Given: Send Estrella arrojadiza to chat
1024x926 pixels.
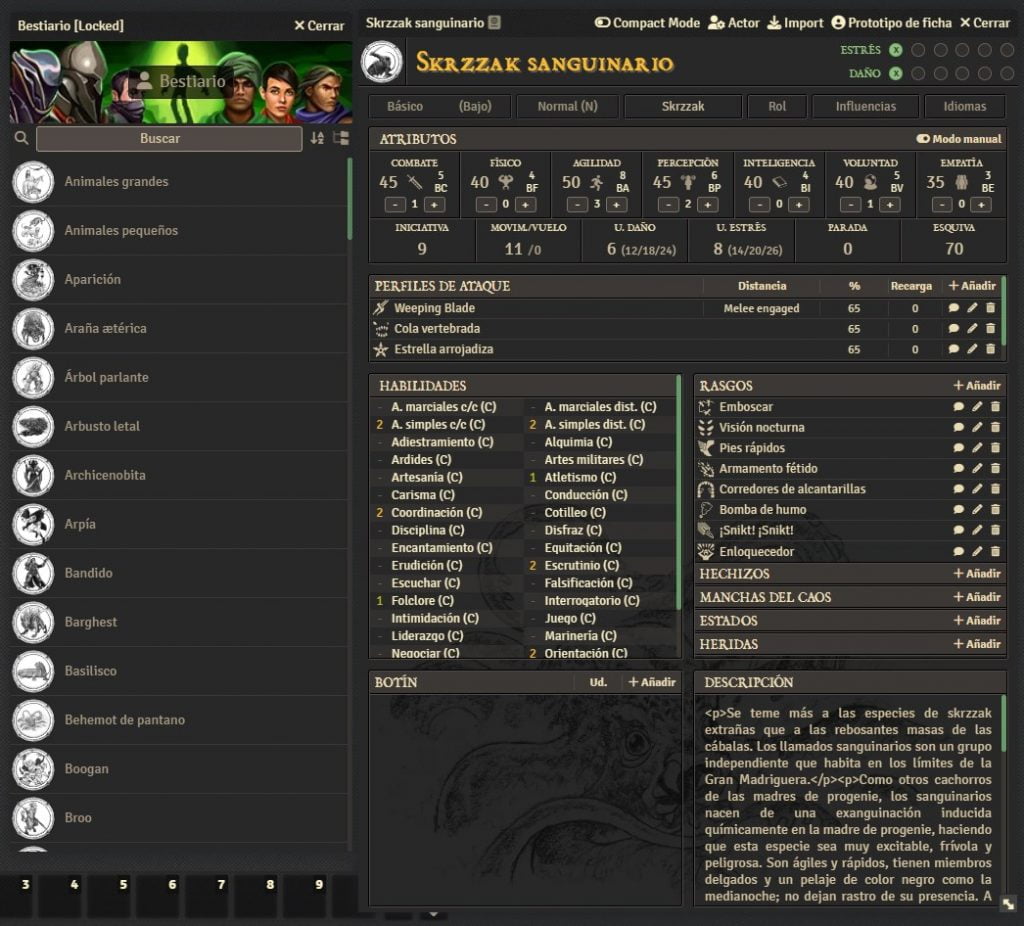Looking at the screenshot, I should coord(954,350).
